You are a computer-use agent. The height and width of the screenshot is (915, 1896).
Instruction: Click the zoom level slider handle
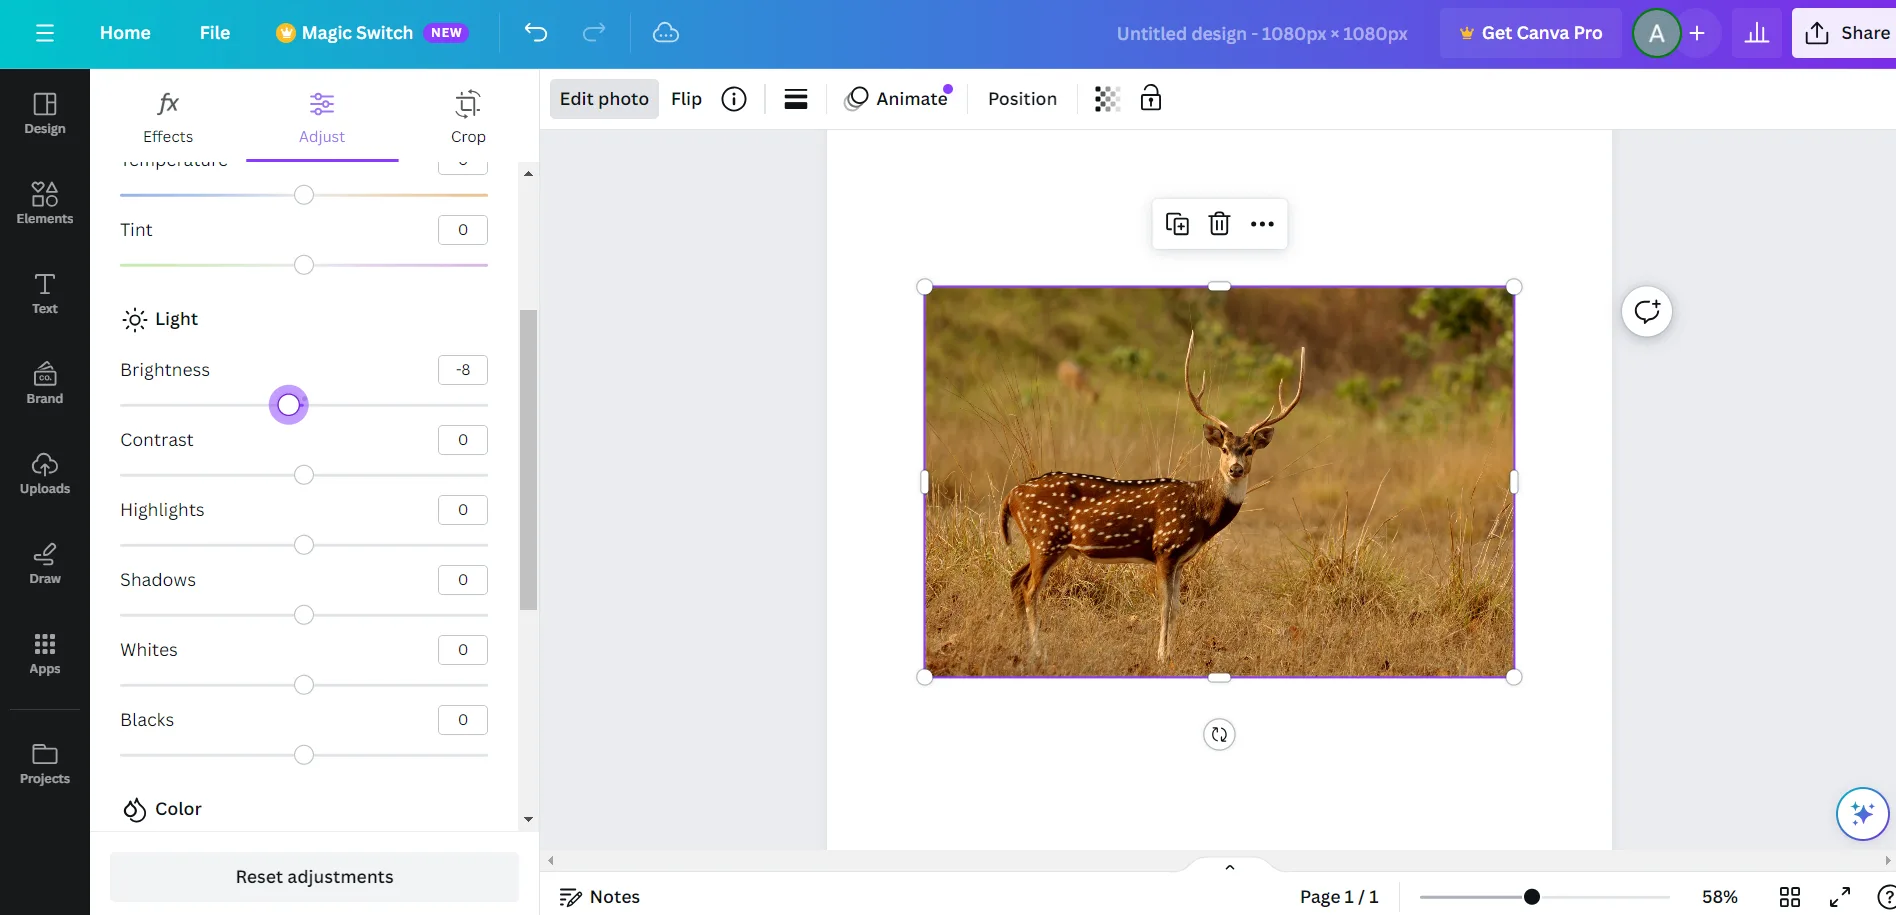[1531, 897]
